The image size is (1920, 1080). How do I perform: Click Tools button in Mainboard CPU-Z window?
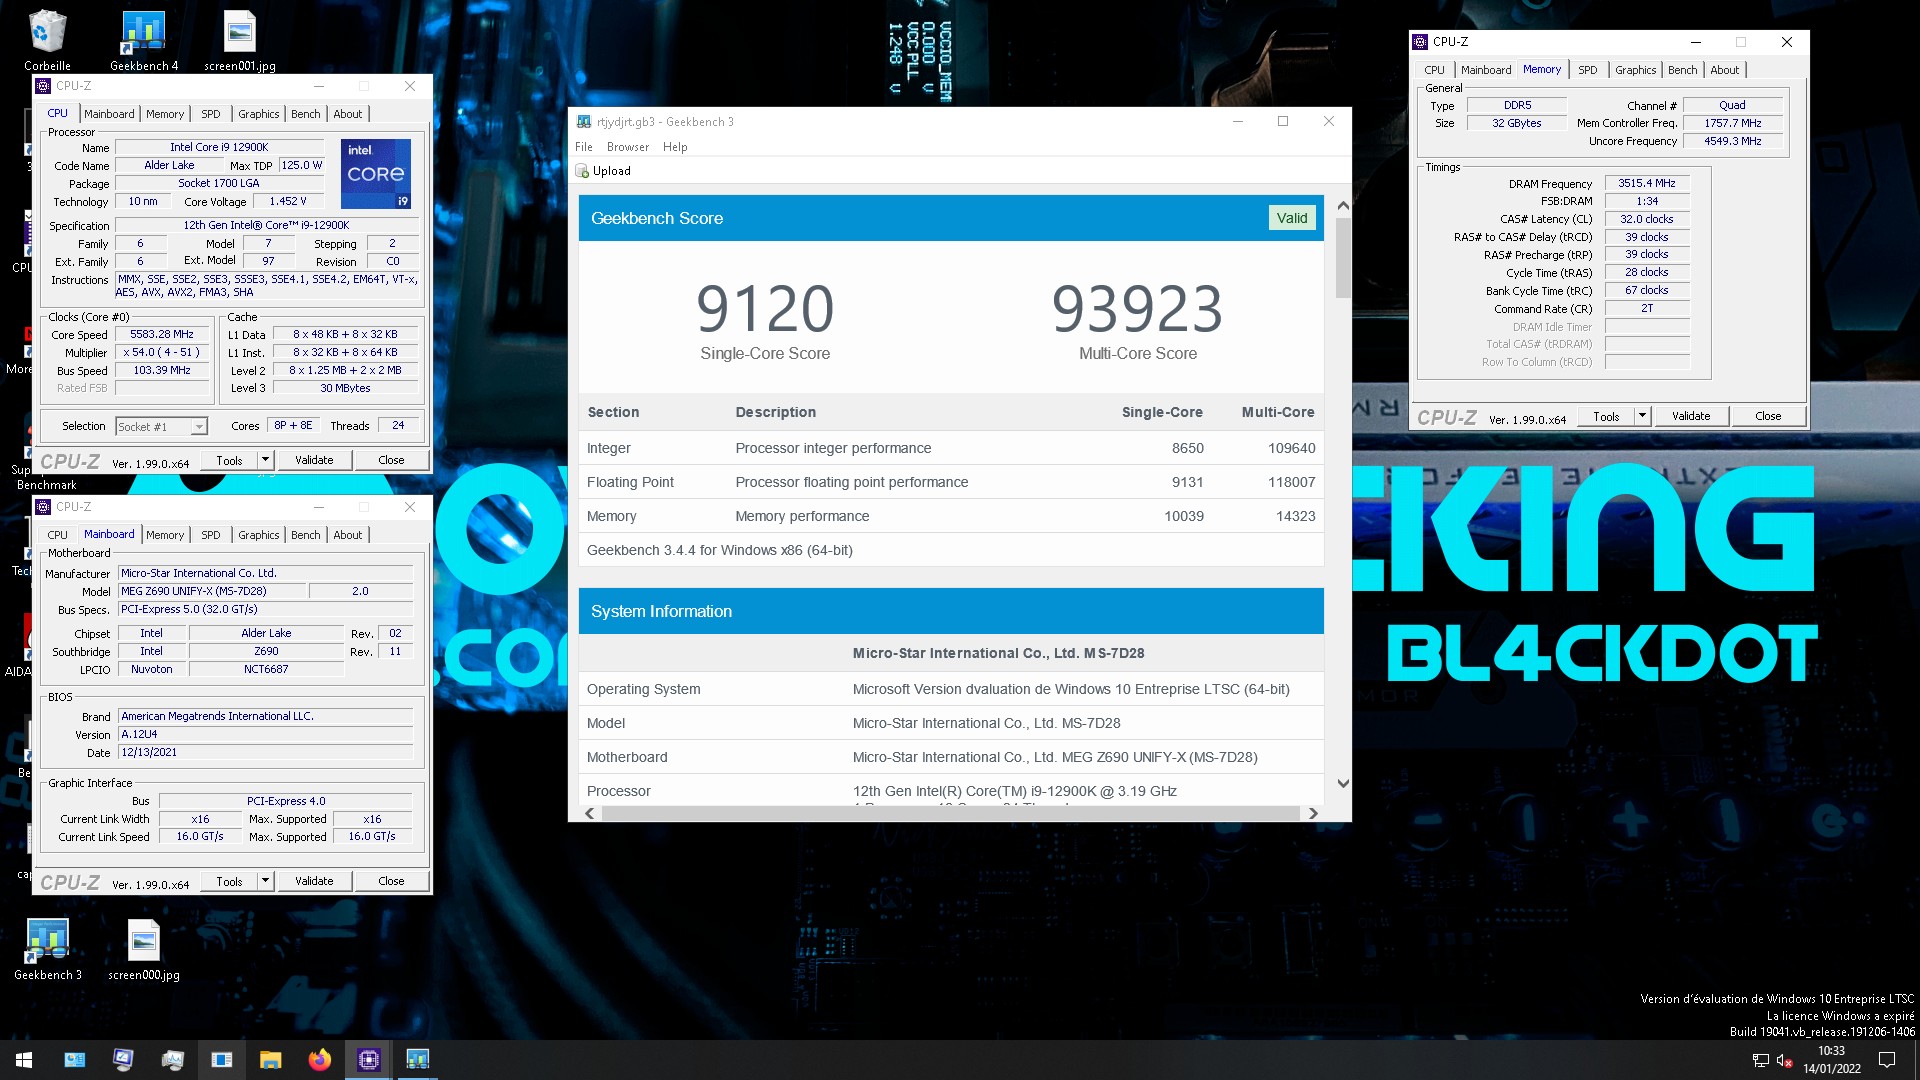click(x=229, y=881)
